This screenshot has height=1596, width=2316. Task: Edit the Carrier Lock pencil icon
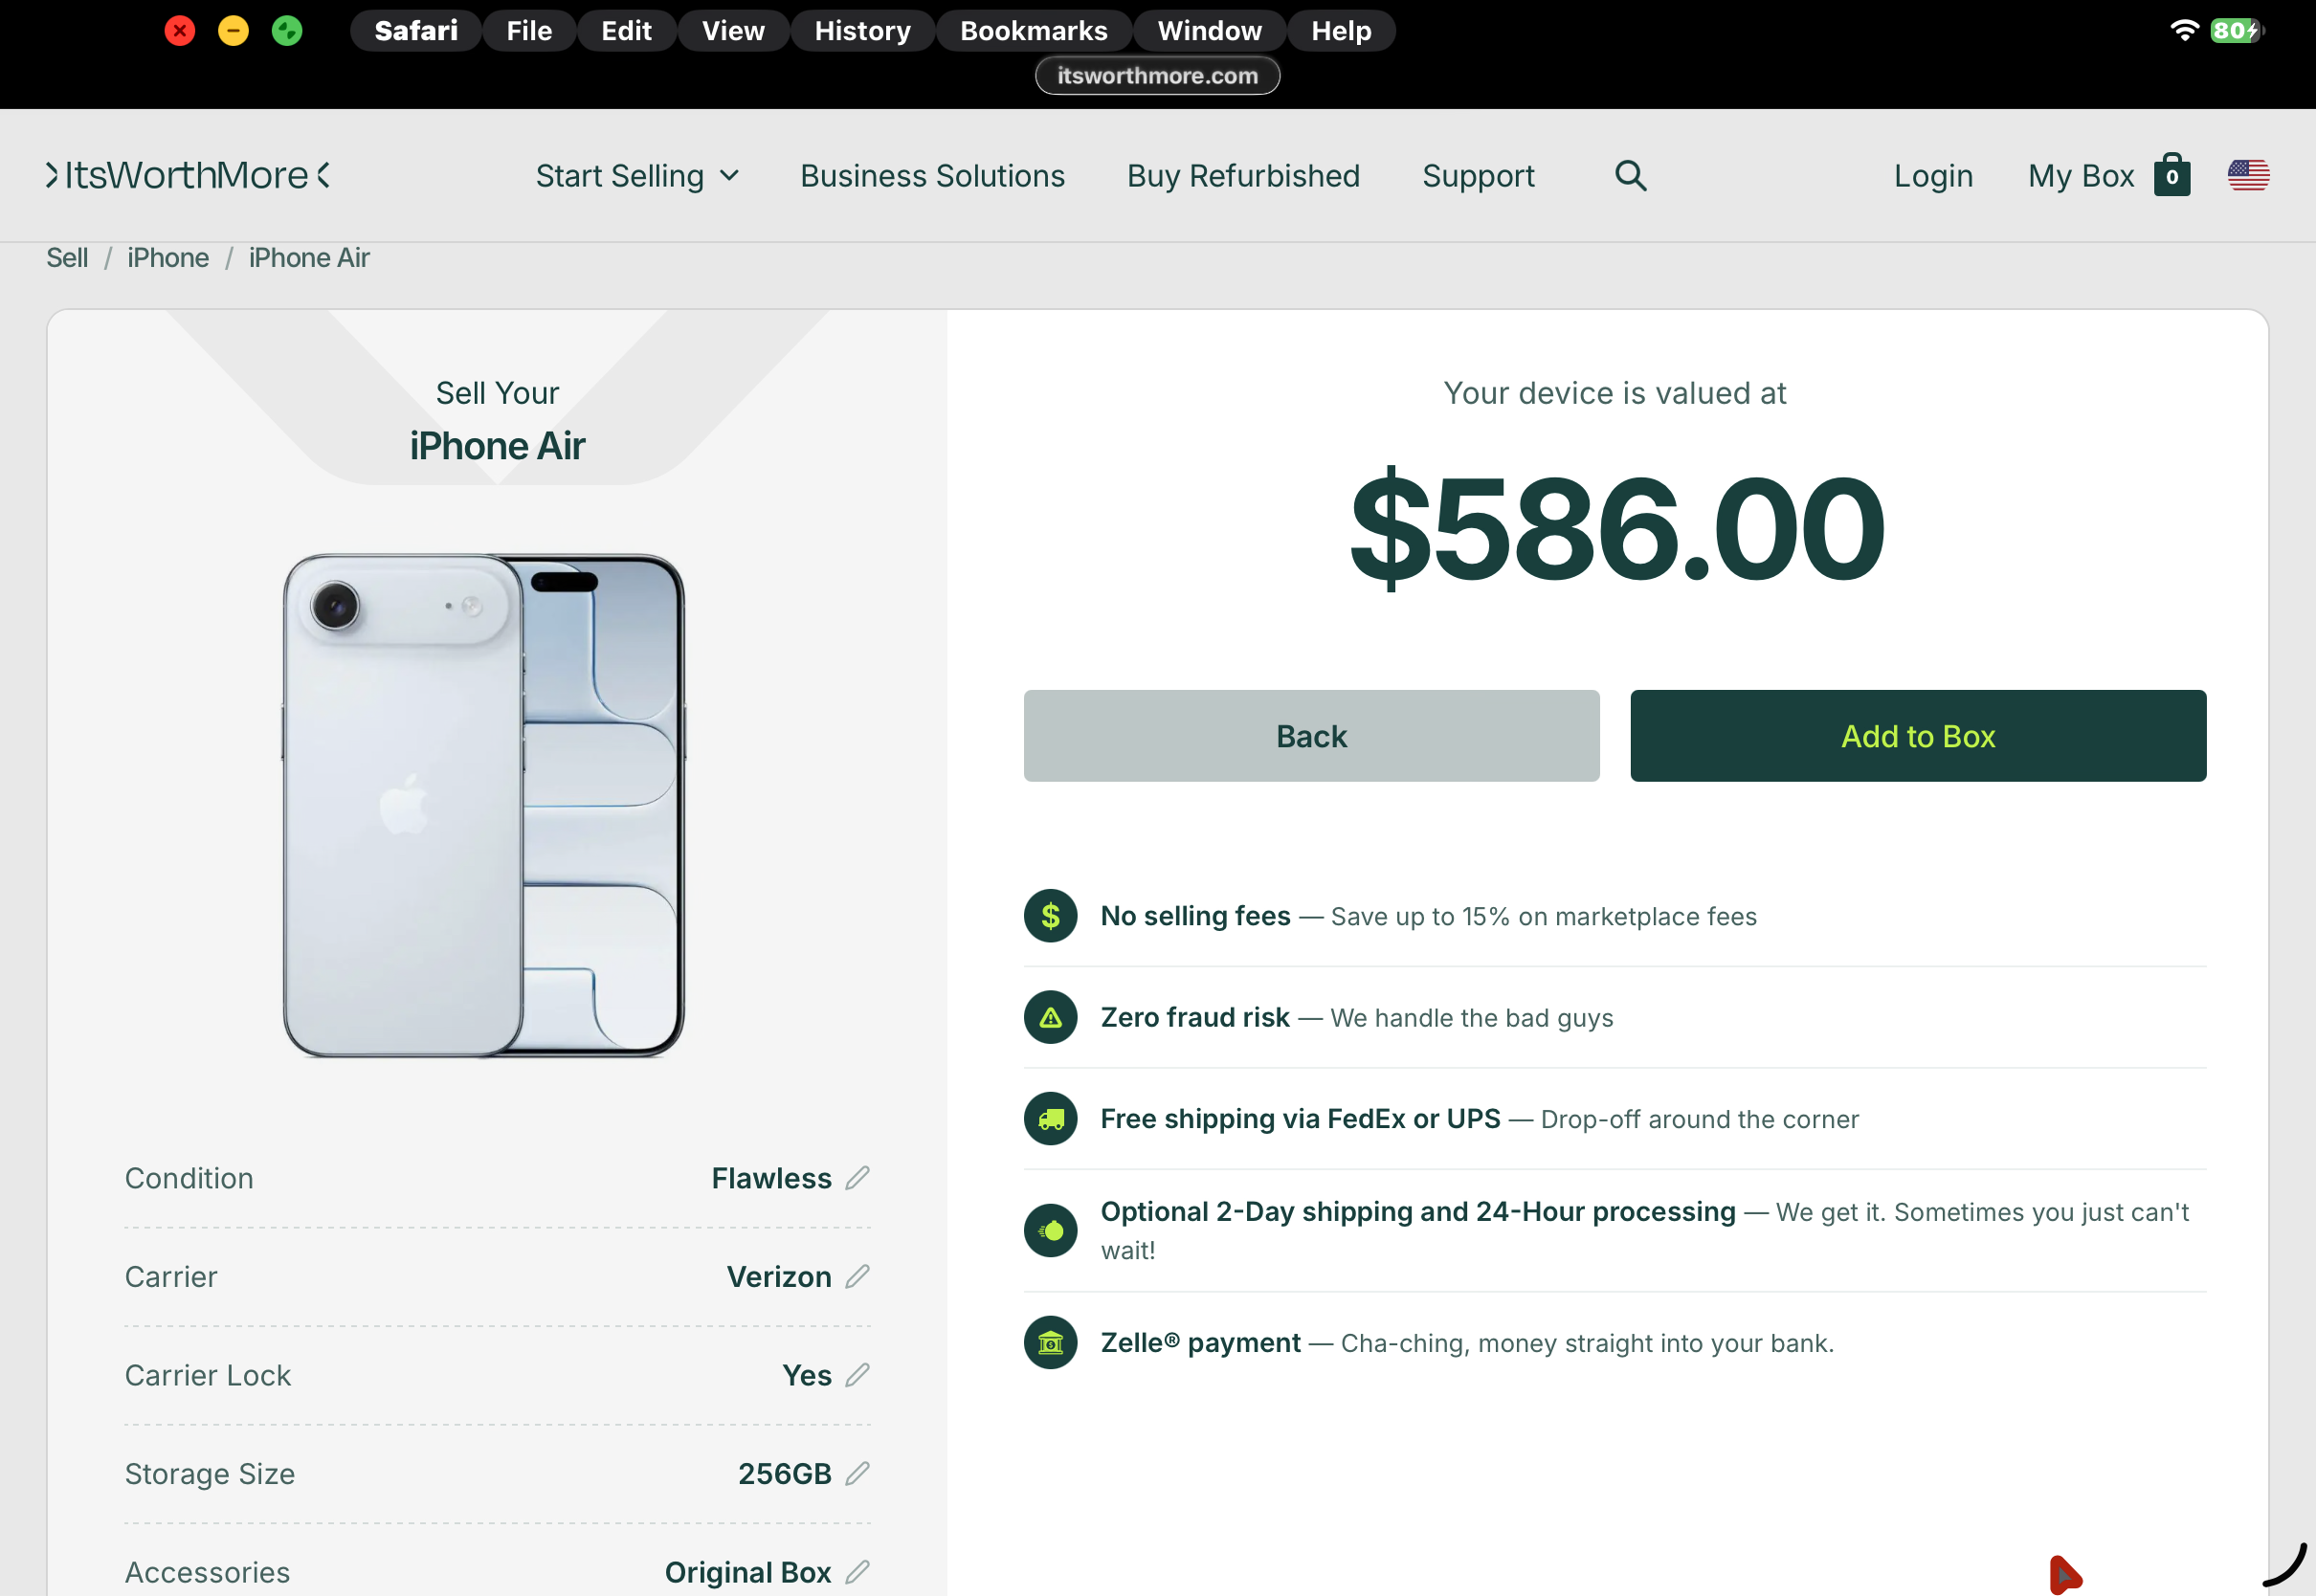point(857,1375)
